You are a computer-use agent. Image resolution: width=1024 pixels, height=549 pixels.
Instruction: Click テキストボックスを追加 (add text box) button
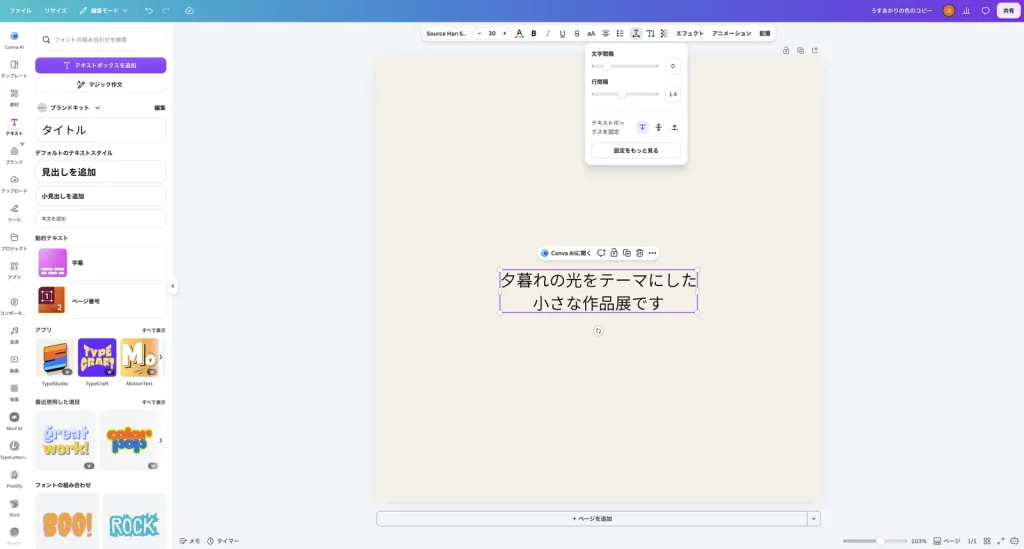click(101, 65)
